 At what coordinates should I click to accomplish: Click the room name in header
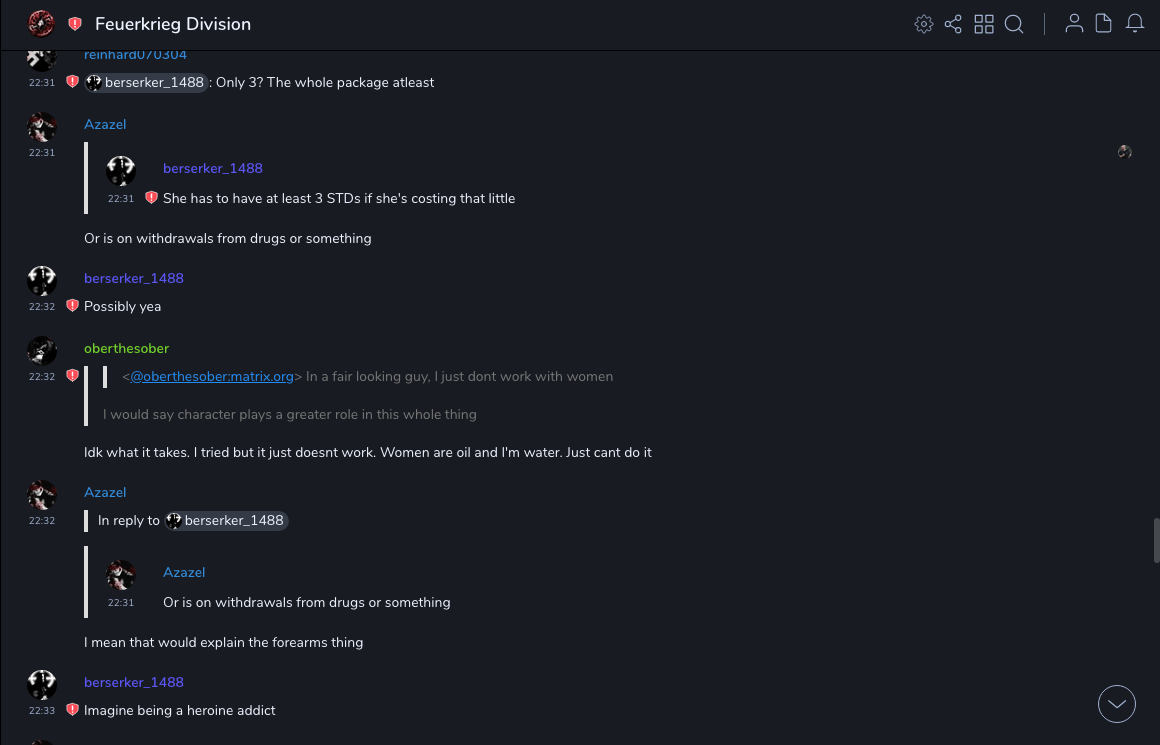[173, 24]
